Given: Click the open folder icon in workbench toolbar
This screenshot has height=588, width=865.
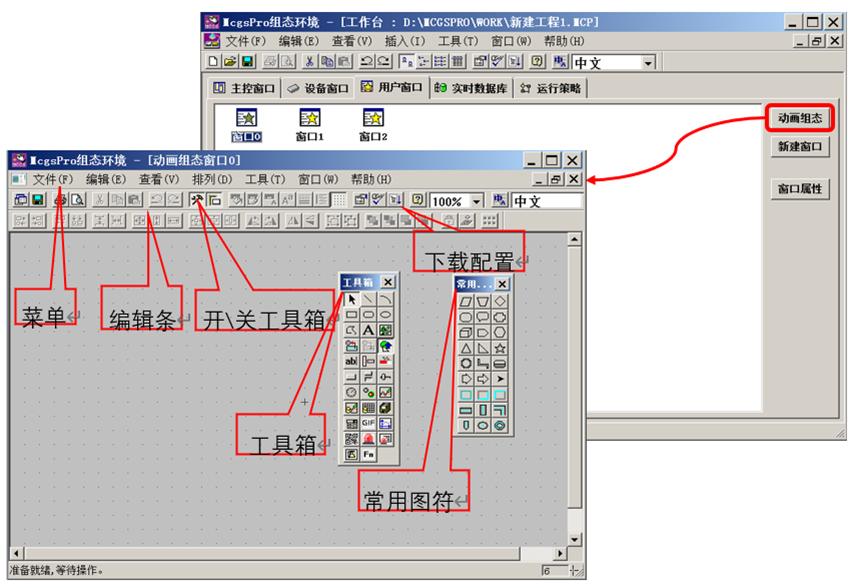Looking at the screenshot, I should [x=231, y=61].
